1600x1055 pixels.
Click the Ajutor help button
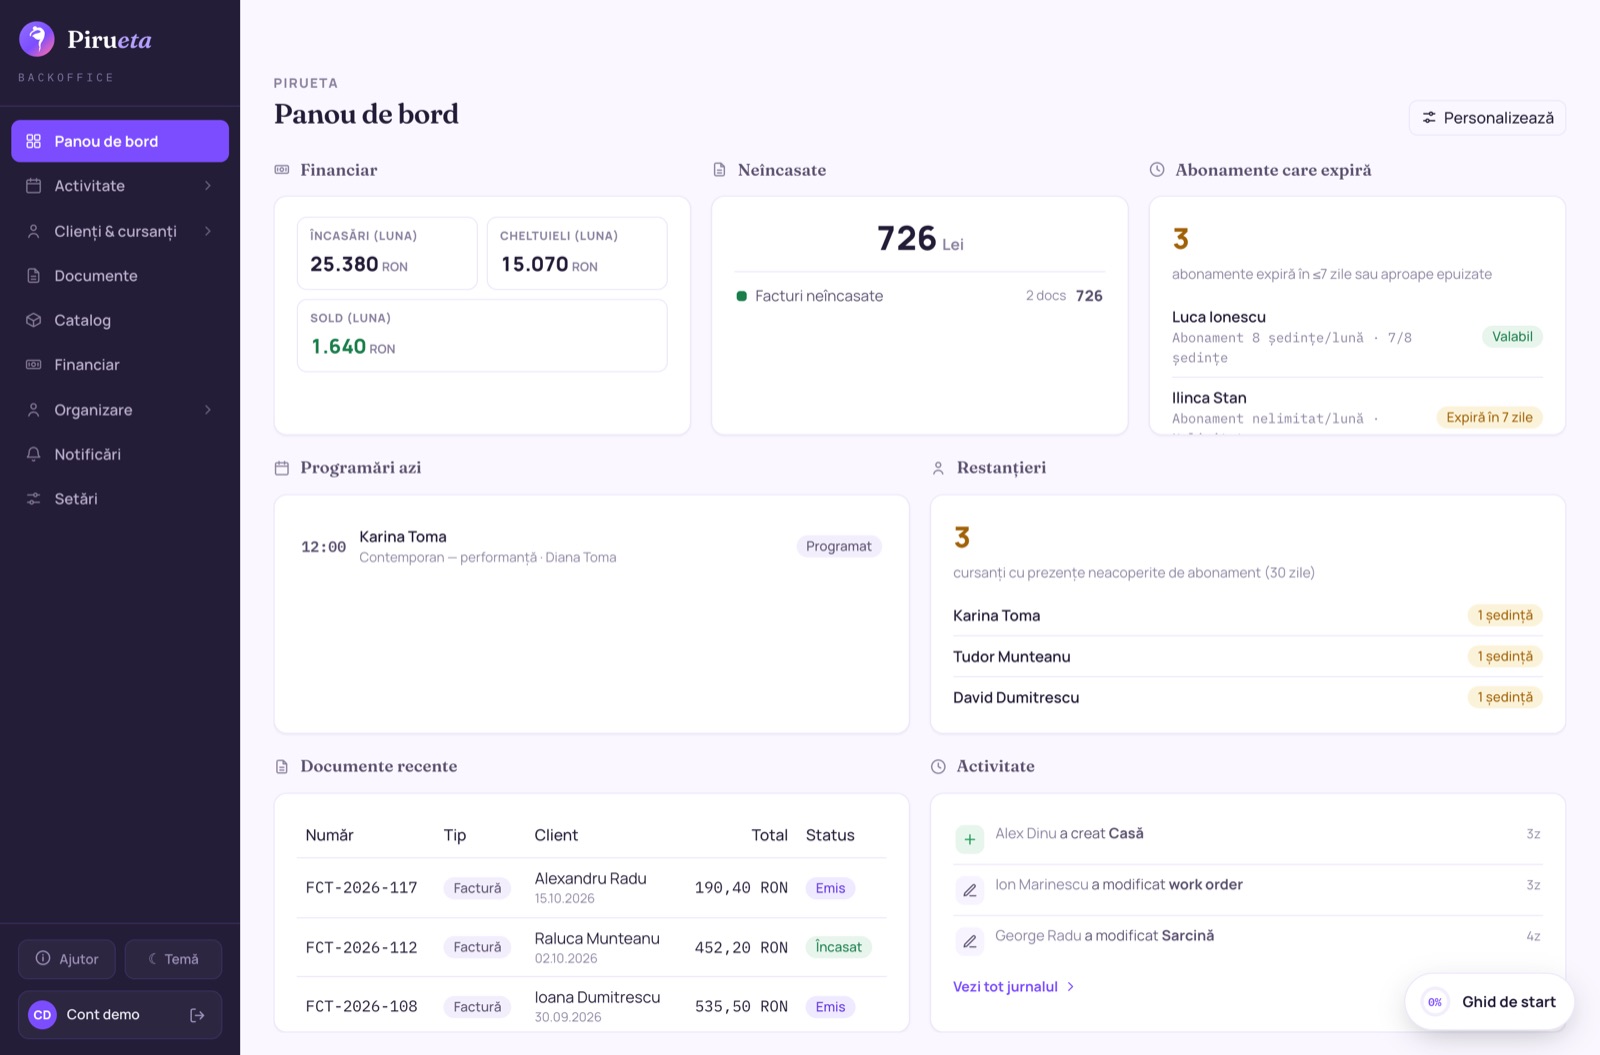(67, 959)
